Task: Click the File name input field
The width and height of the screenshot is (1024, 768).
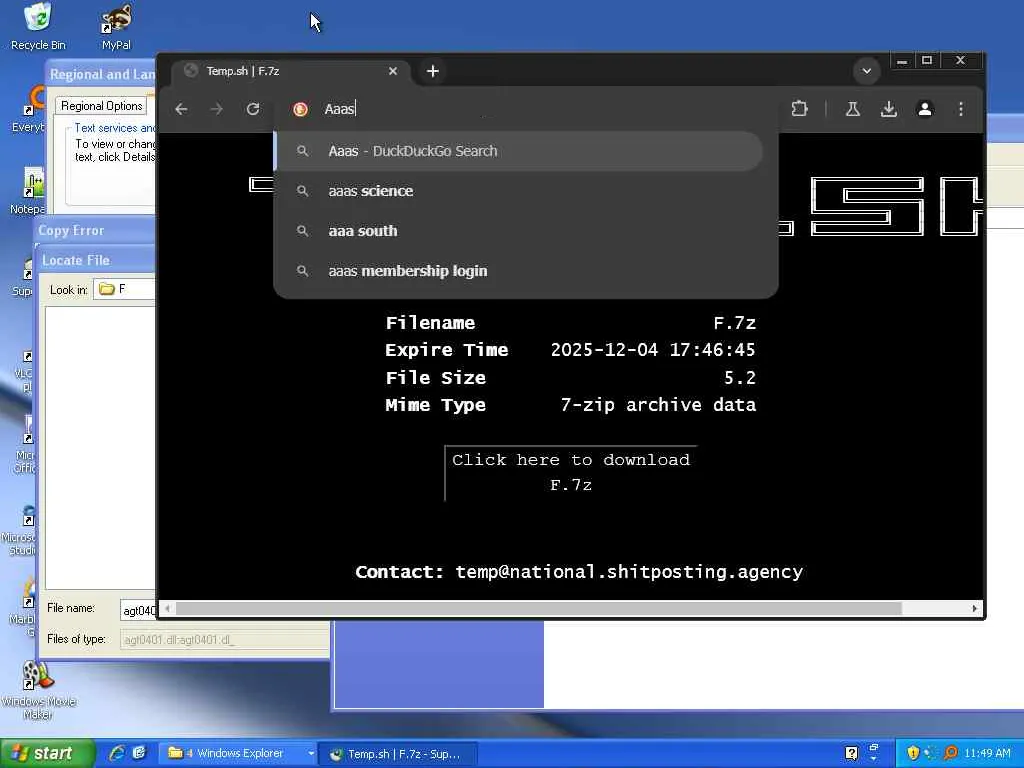Action: click(x=138, y=610)
